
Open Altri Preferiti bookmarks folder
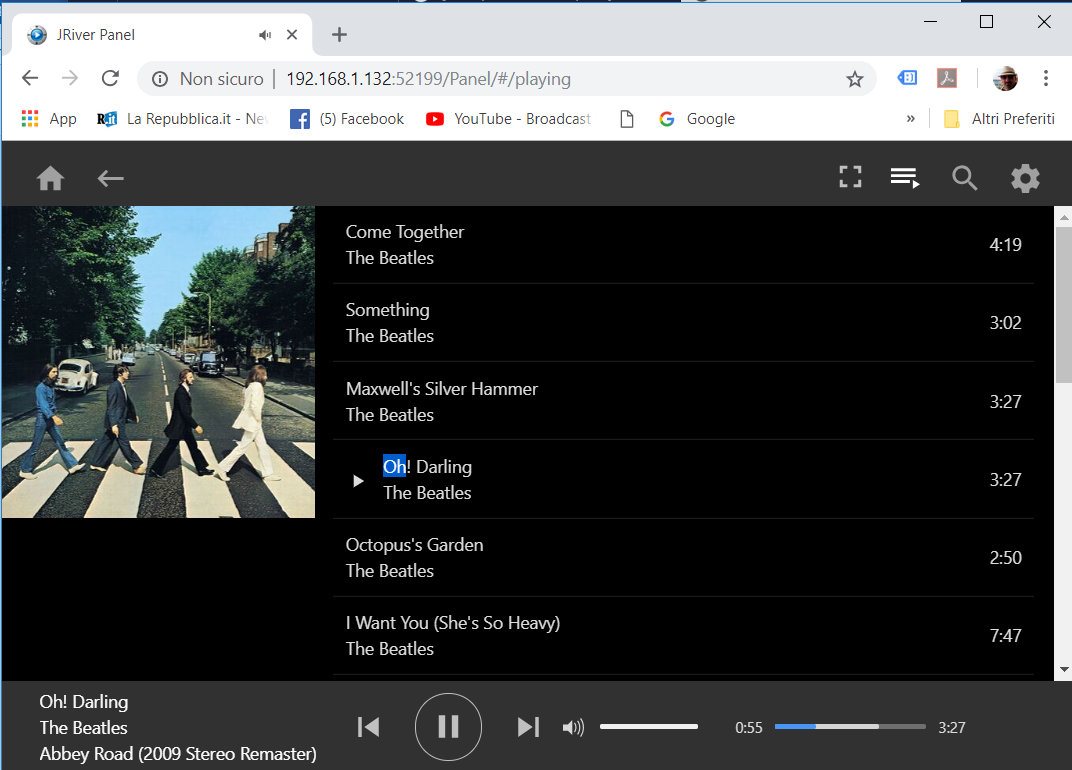(999, 119)
